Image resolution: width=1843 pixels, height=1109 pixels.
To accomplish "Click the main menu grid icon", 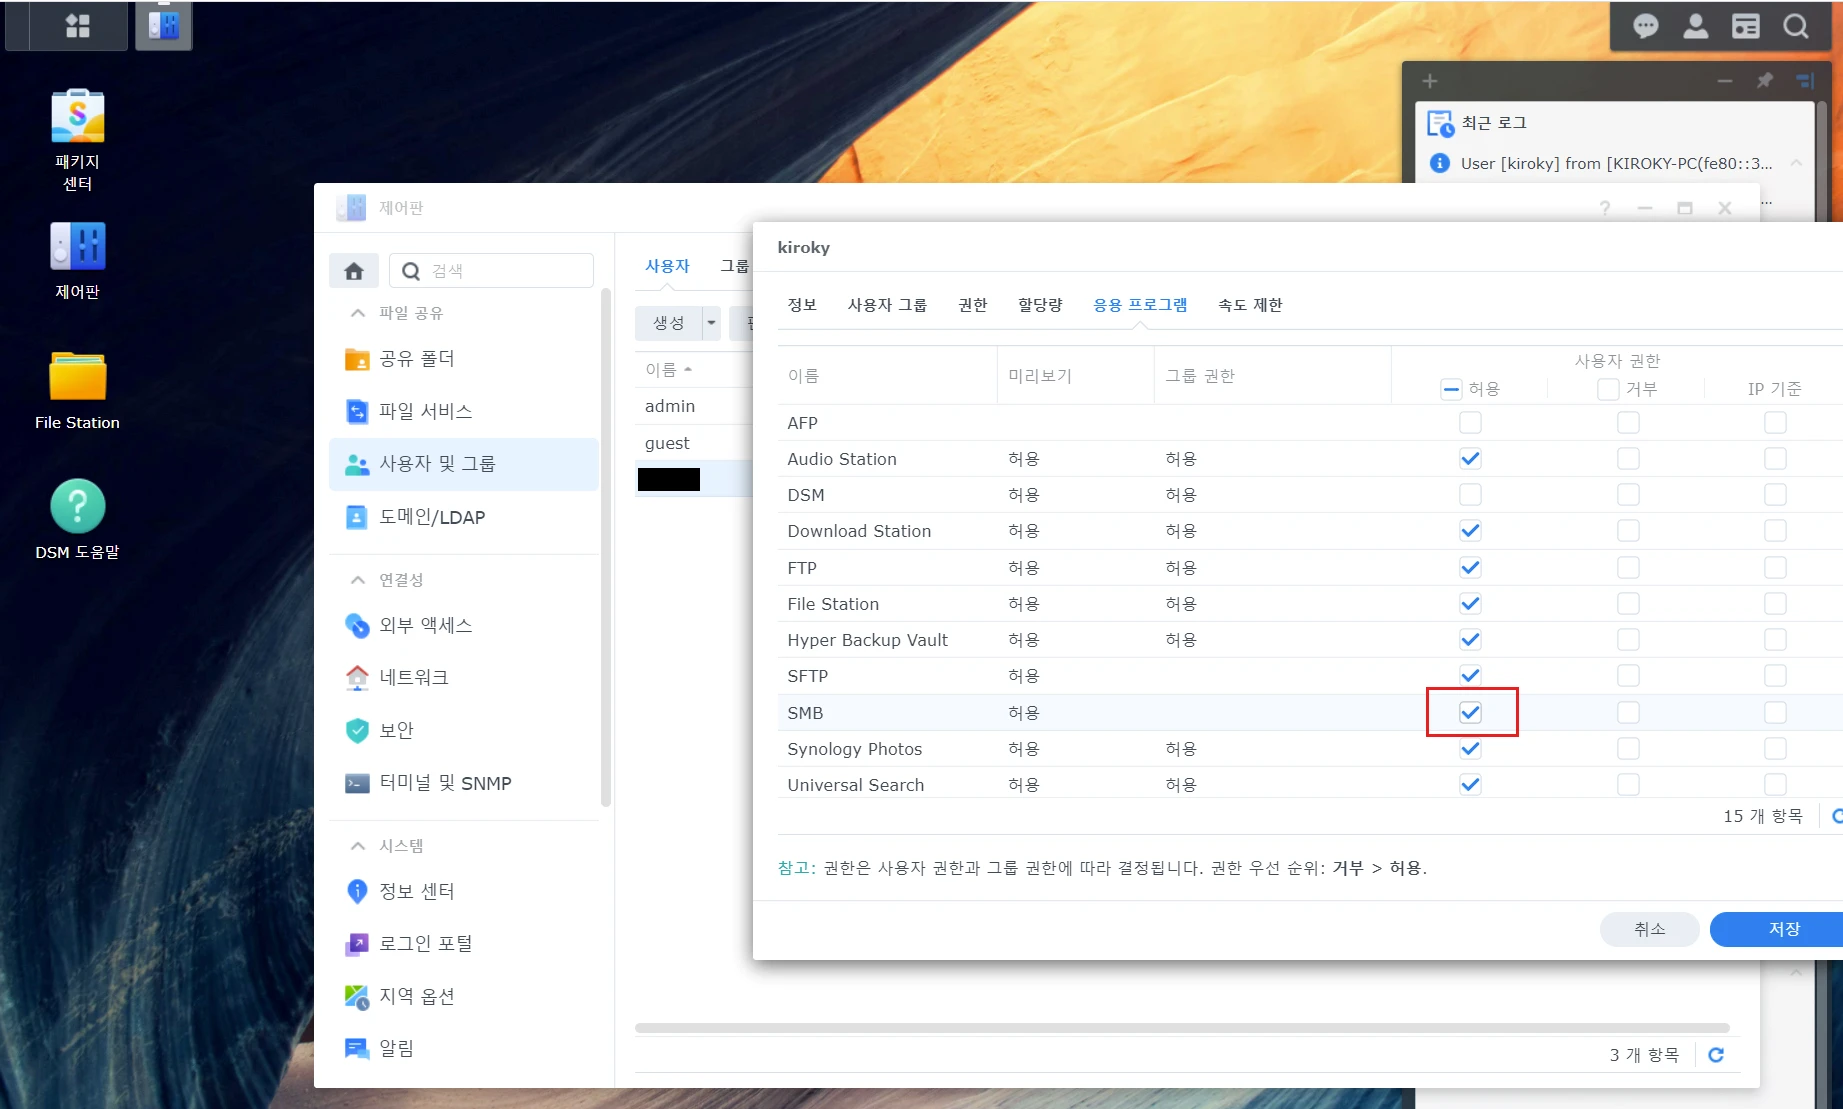I will pos(77,26).
